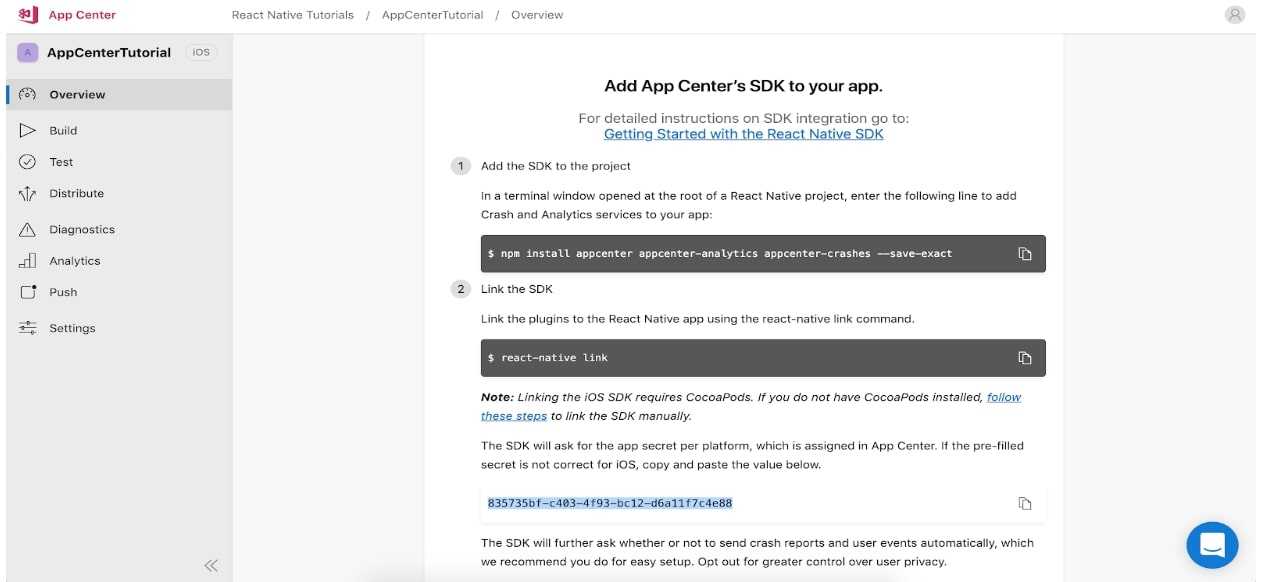Go to the Test section
This screenshot has height=582, width=1264.
coord(119,162)
